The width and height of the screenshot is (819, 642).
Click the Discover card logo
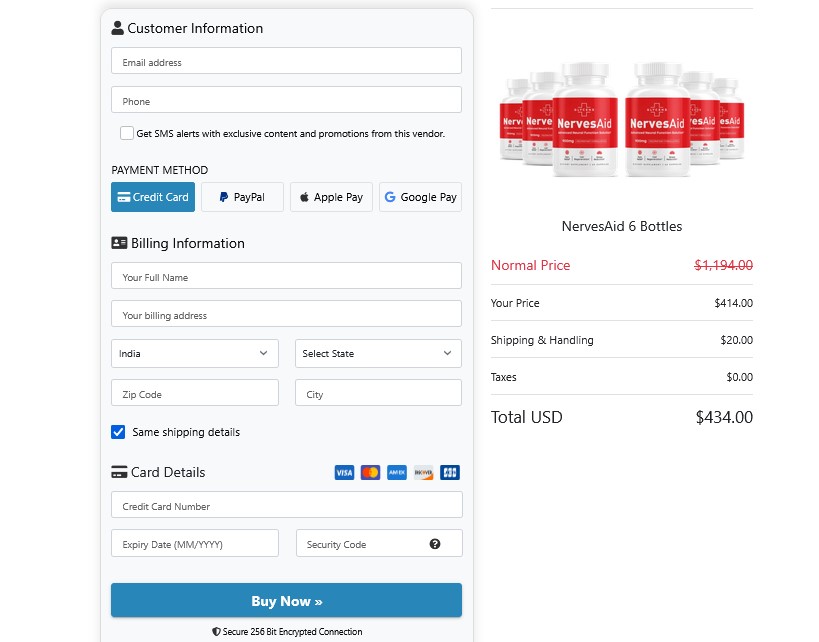[x=424, y=473]
